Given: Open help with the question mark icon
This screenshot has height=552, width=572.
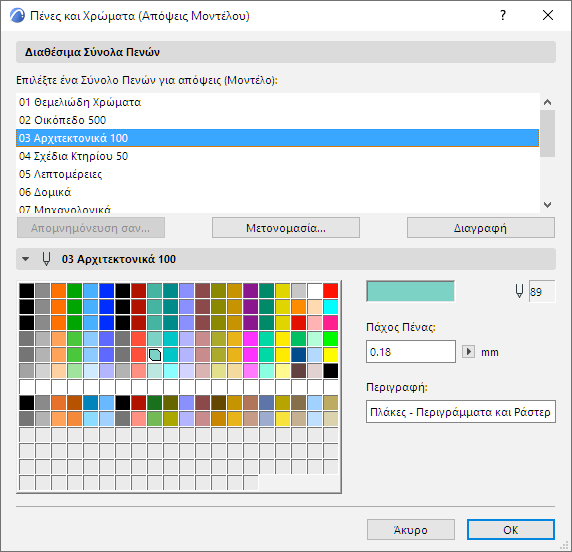Looking at the screenshot, I should point(503,15).
